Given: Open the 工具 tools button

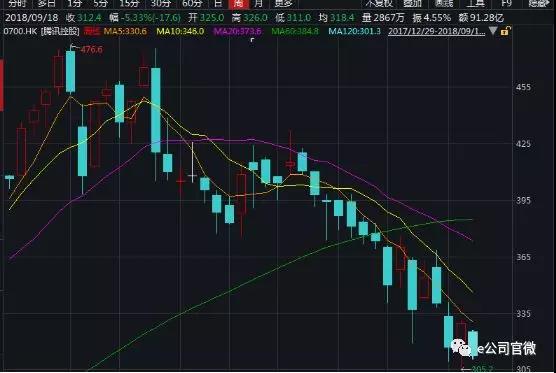Looking at the screenshot, I should [476, 3].
